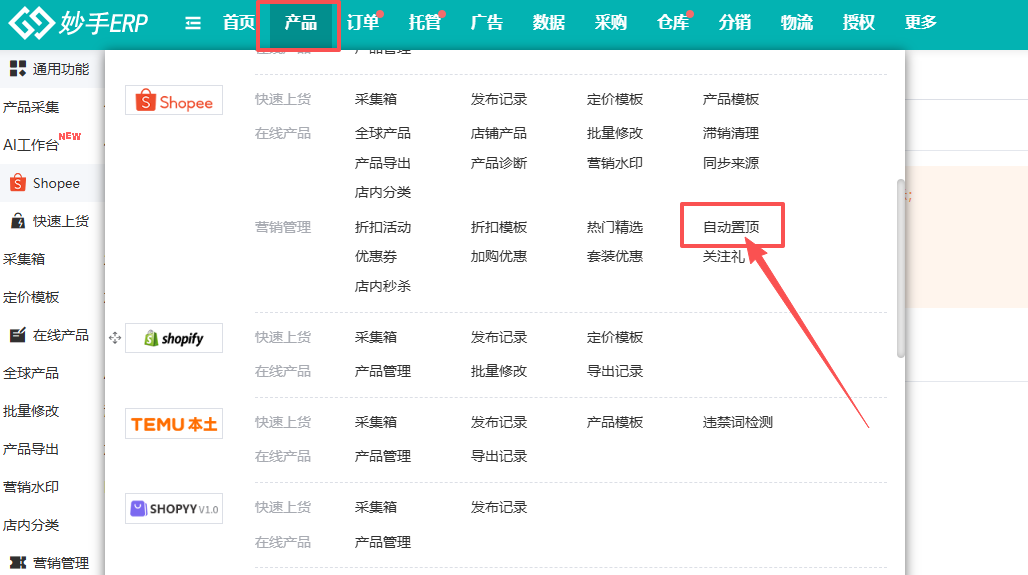1028x575 pixels.
Task: Select 批量修改 in left sidebar
Action: pyautogui.click(x=31, y=411)
